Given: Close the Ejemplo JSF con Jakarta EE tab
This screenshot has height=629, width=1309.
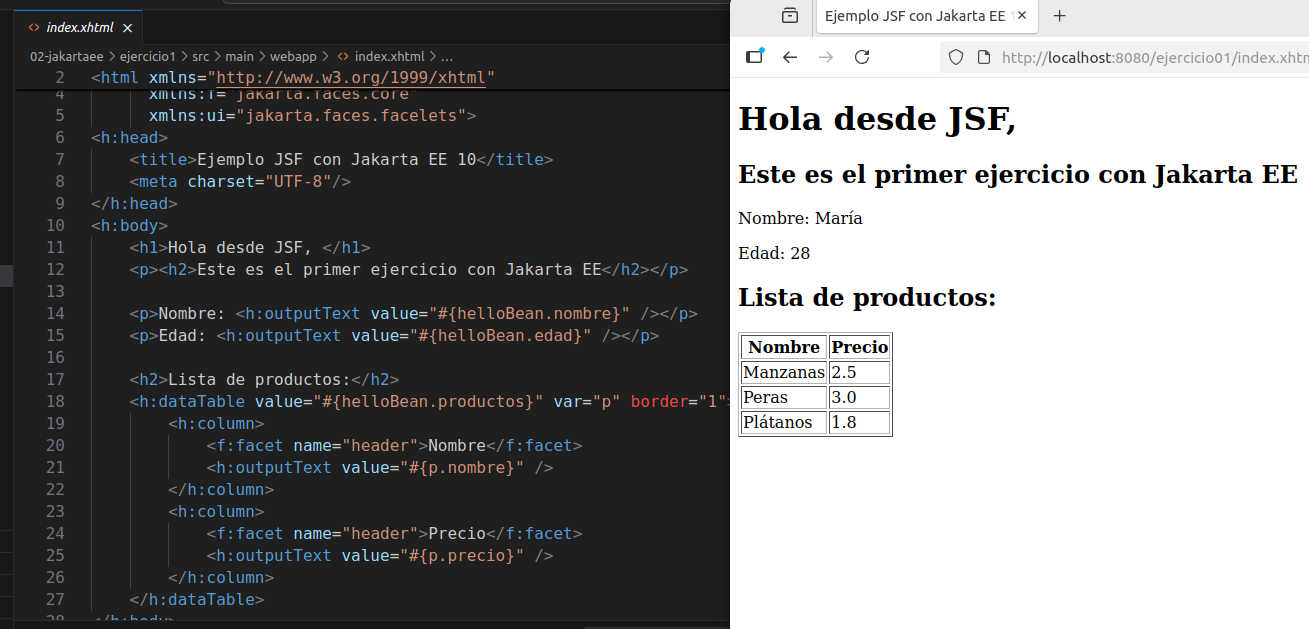Looking at the screenshot, I should point(1020,16).
